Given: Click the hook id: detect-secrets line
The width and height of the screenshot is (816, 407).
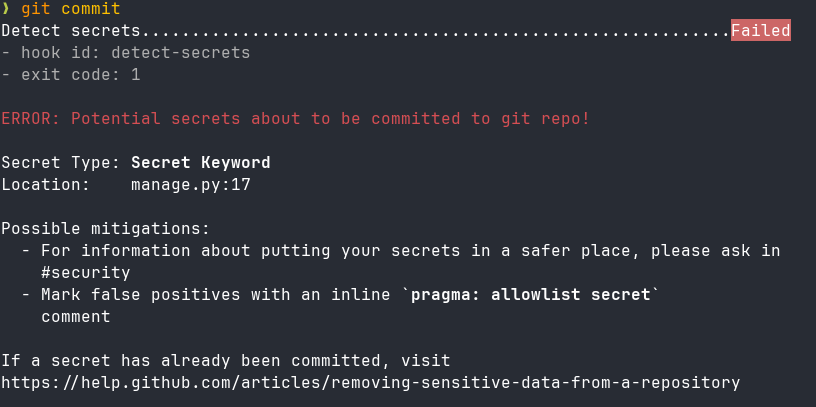Looking at the screenshot, I should click(x=125, y=53).
